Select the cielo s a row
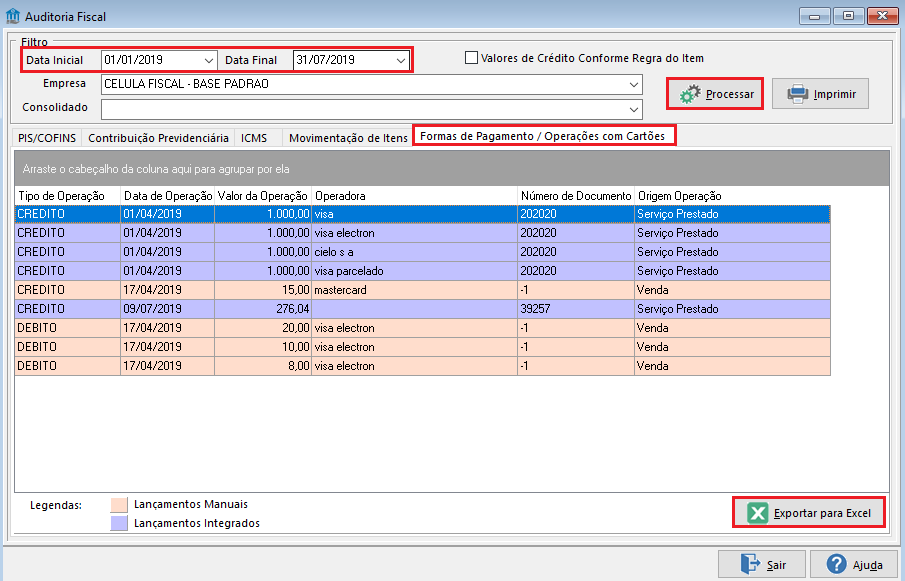Image resolution: width=905 pixels, height=581 pixels. coord(422,252)
